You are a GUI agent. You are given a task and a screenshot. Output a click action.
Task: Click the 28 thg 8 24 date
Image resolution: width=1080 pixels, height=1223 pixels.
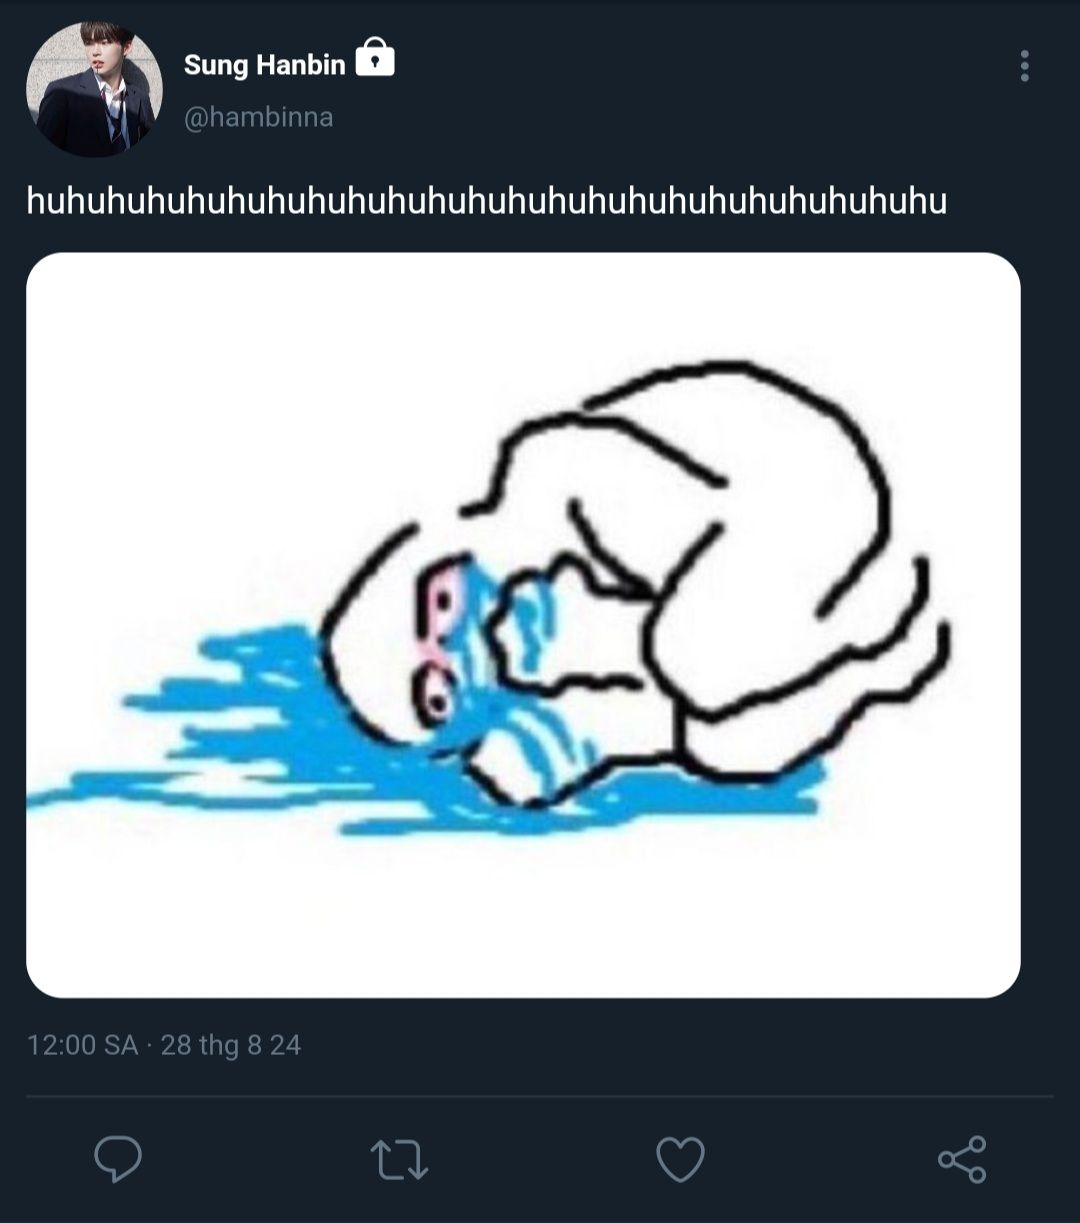point(231,1045)
